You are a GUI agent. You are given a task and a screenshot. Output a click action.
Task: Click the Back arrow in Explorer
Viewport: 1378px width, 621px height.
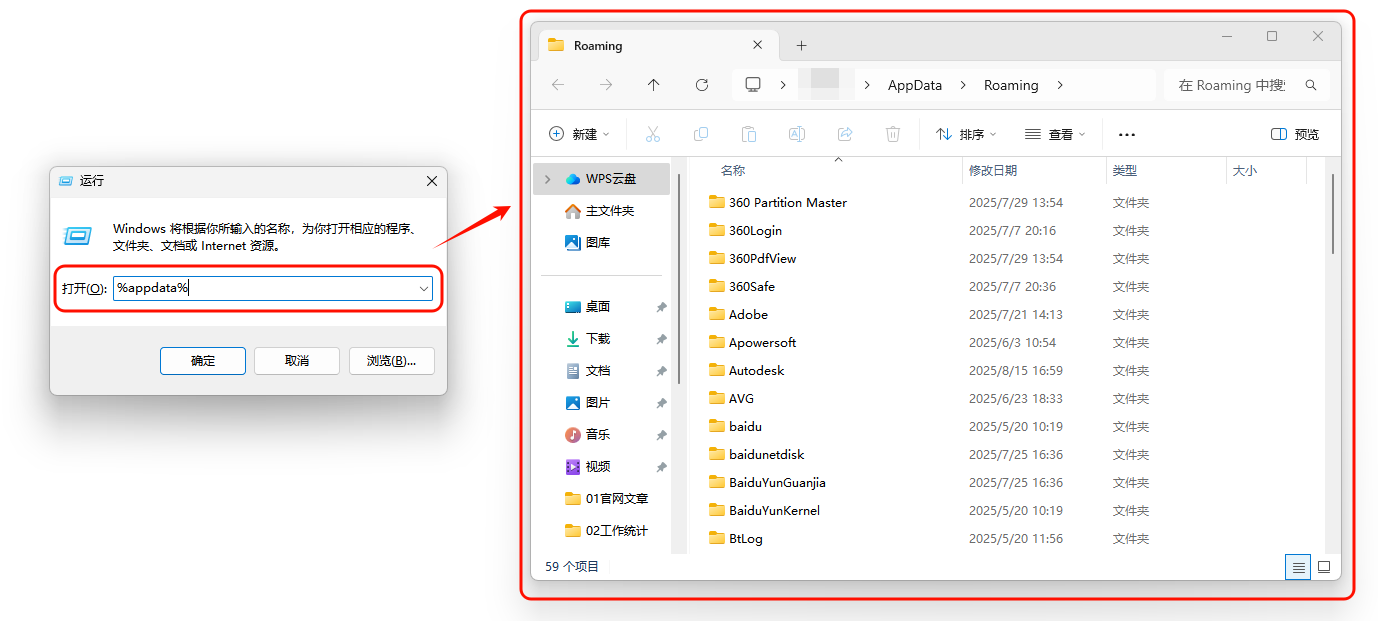click(x=558, y=85)
